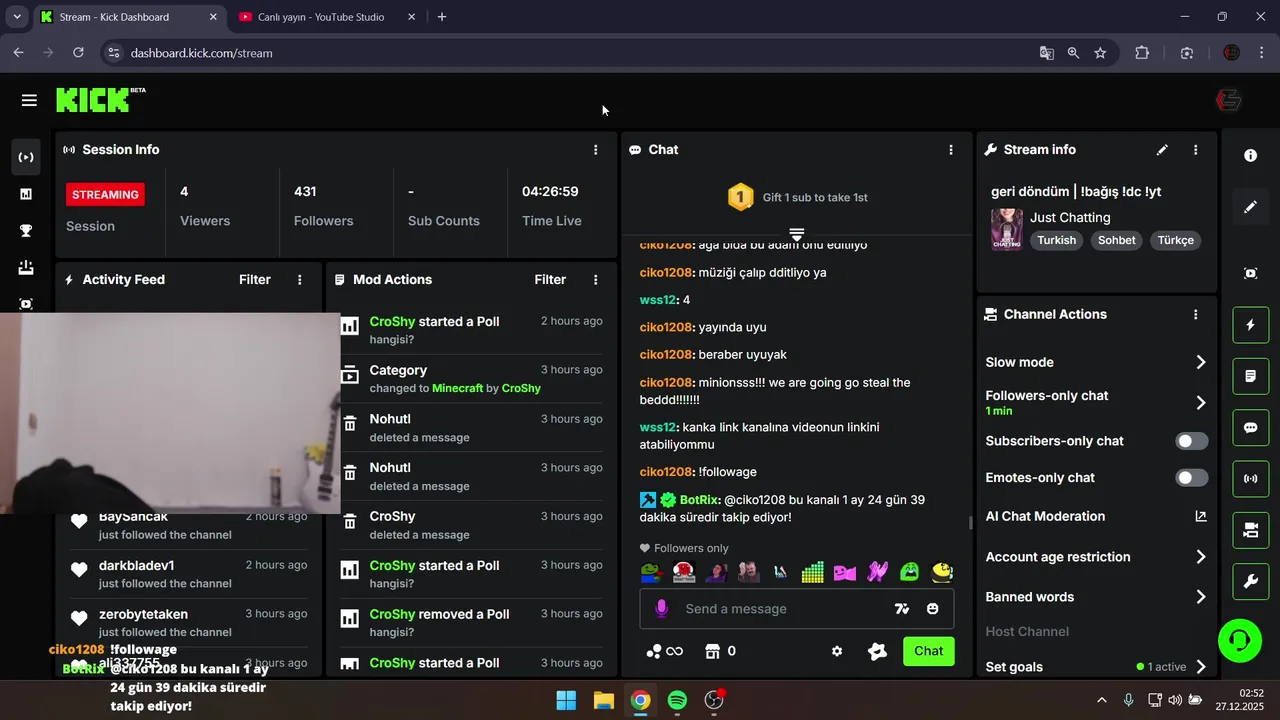Click the wrench icon in right rail
This screenshot has height=720, width=1280.
coord(1250,581)
